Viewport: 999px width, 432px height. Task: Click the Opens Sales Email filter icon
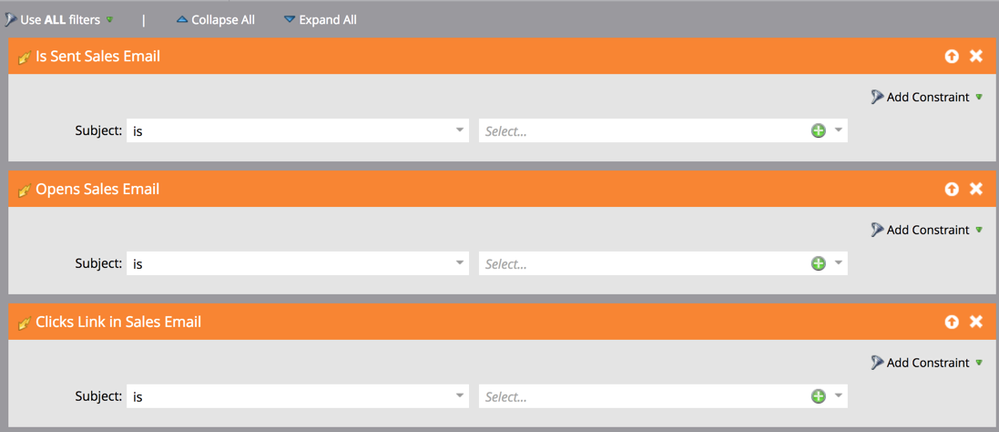tap(25, 190)
